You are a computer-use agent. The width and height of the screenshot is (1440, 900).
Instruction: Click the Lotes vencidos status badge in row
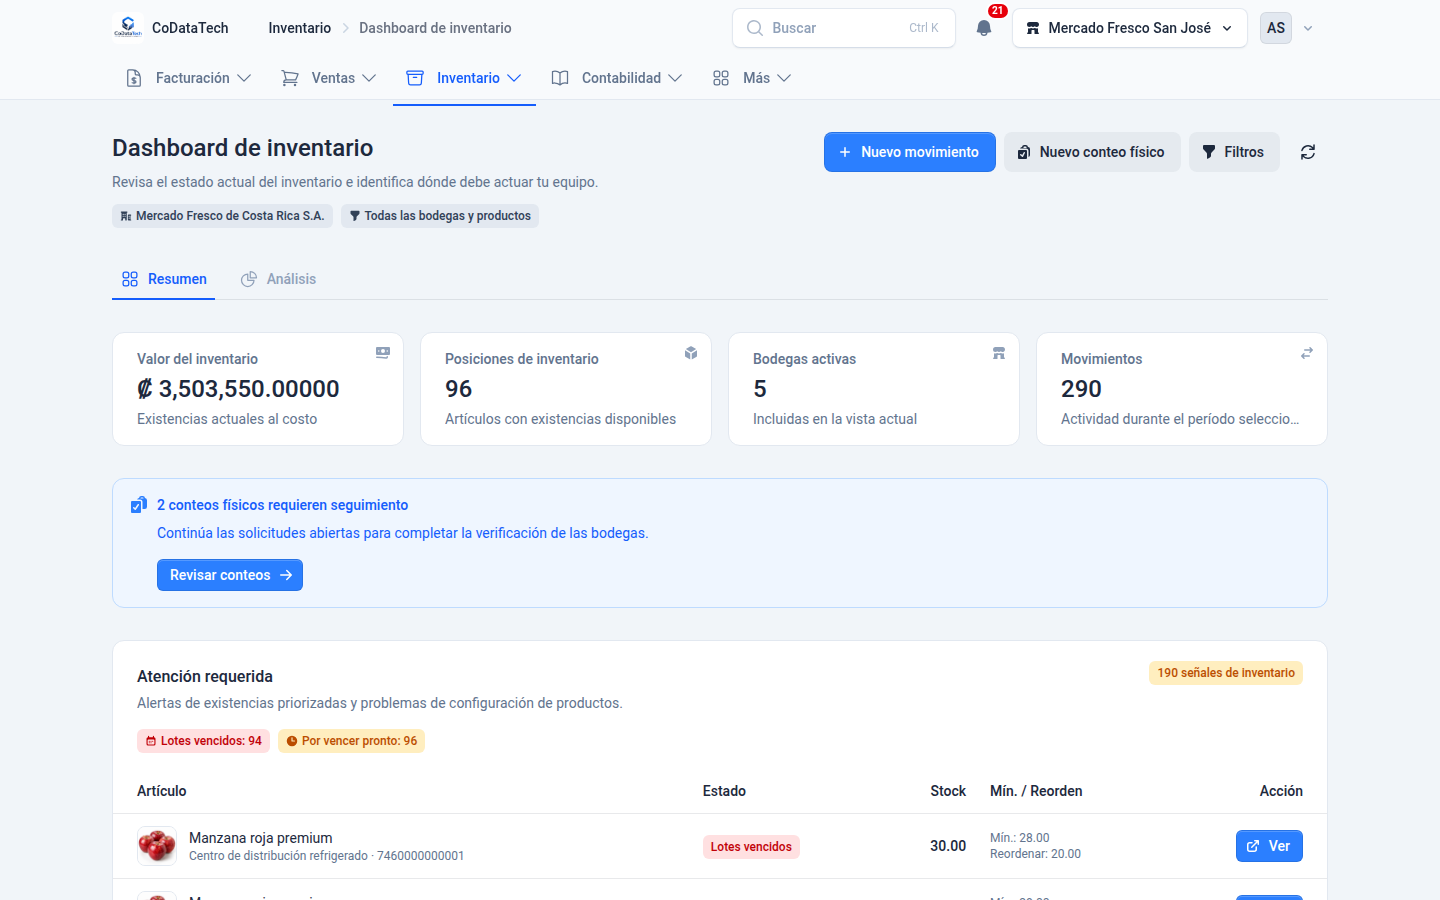(751, 847)
